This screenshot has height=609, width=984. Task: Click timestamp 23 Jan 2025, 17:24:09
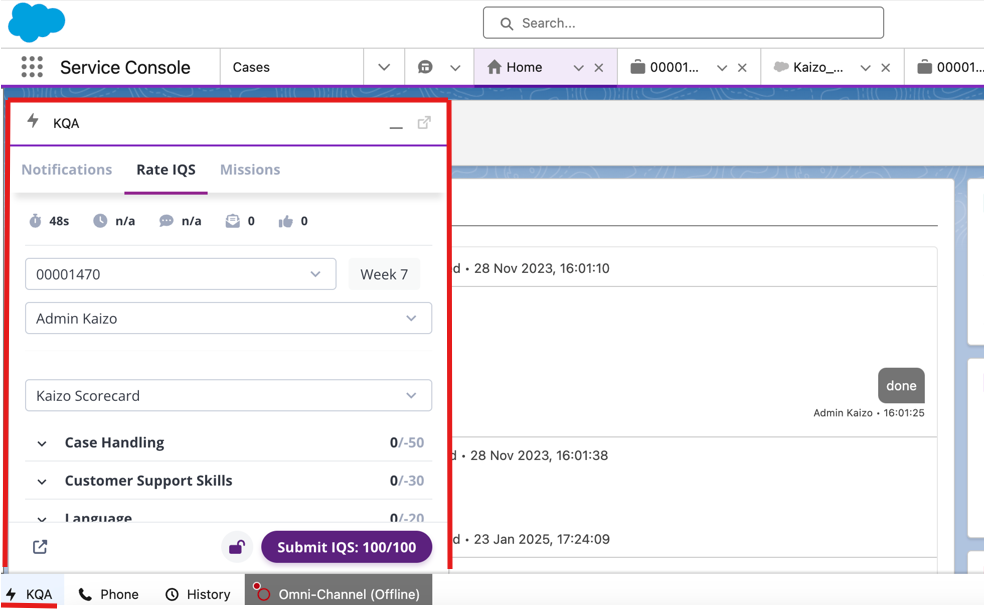(542, 539)
